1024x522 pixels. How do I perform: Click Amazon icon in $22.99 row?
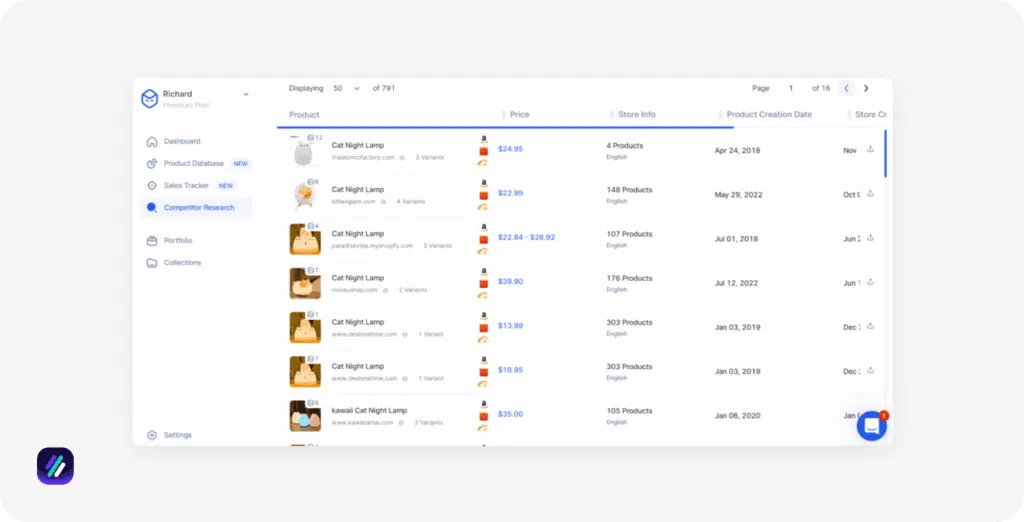(484, 184)
